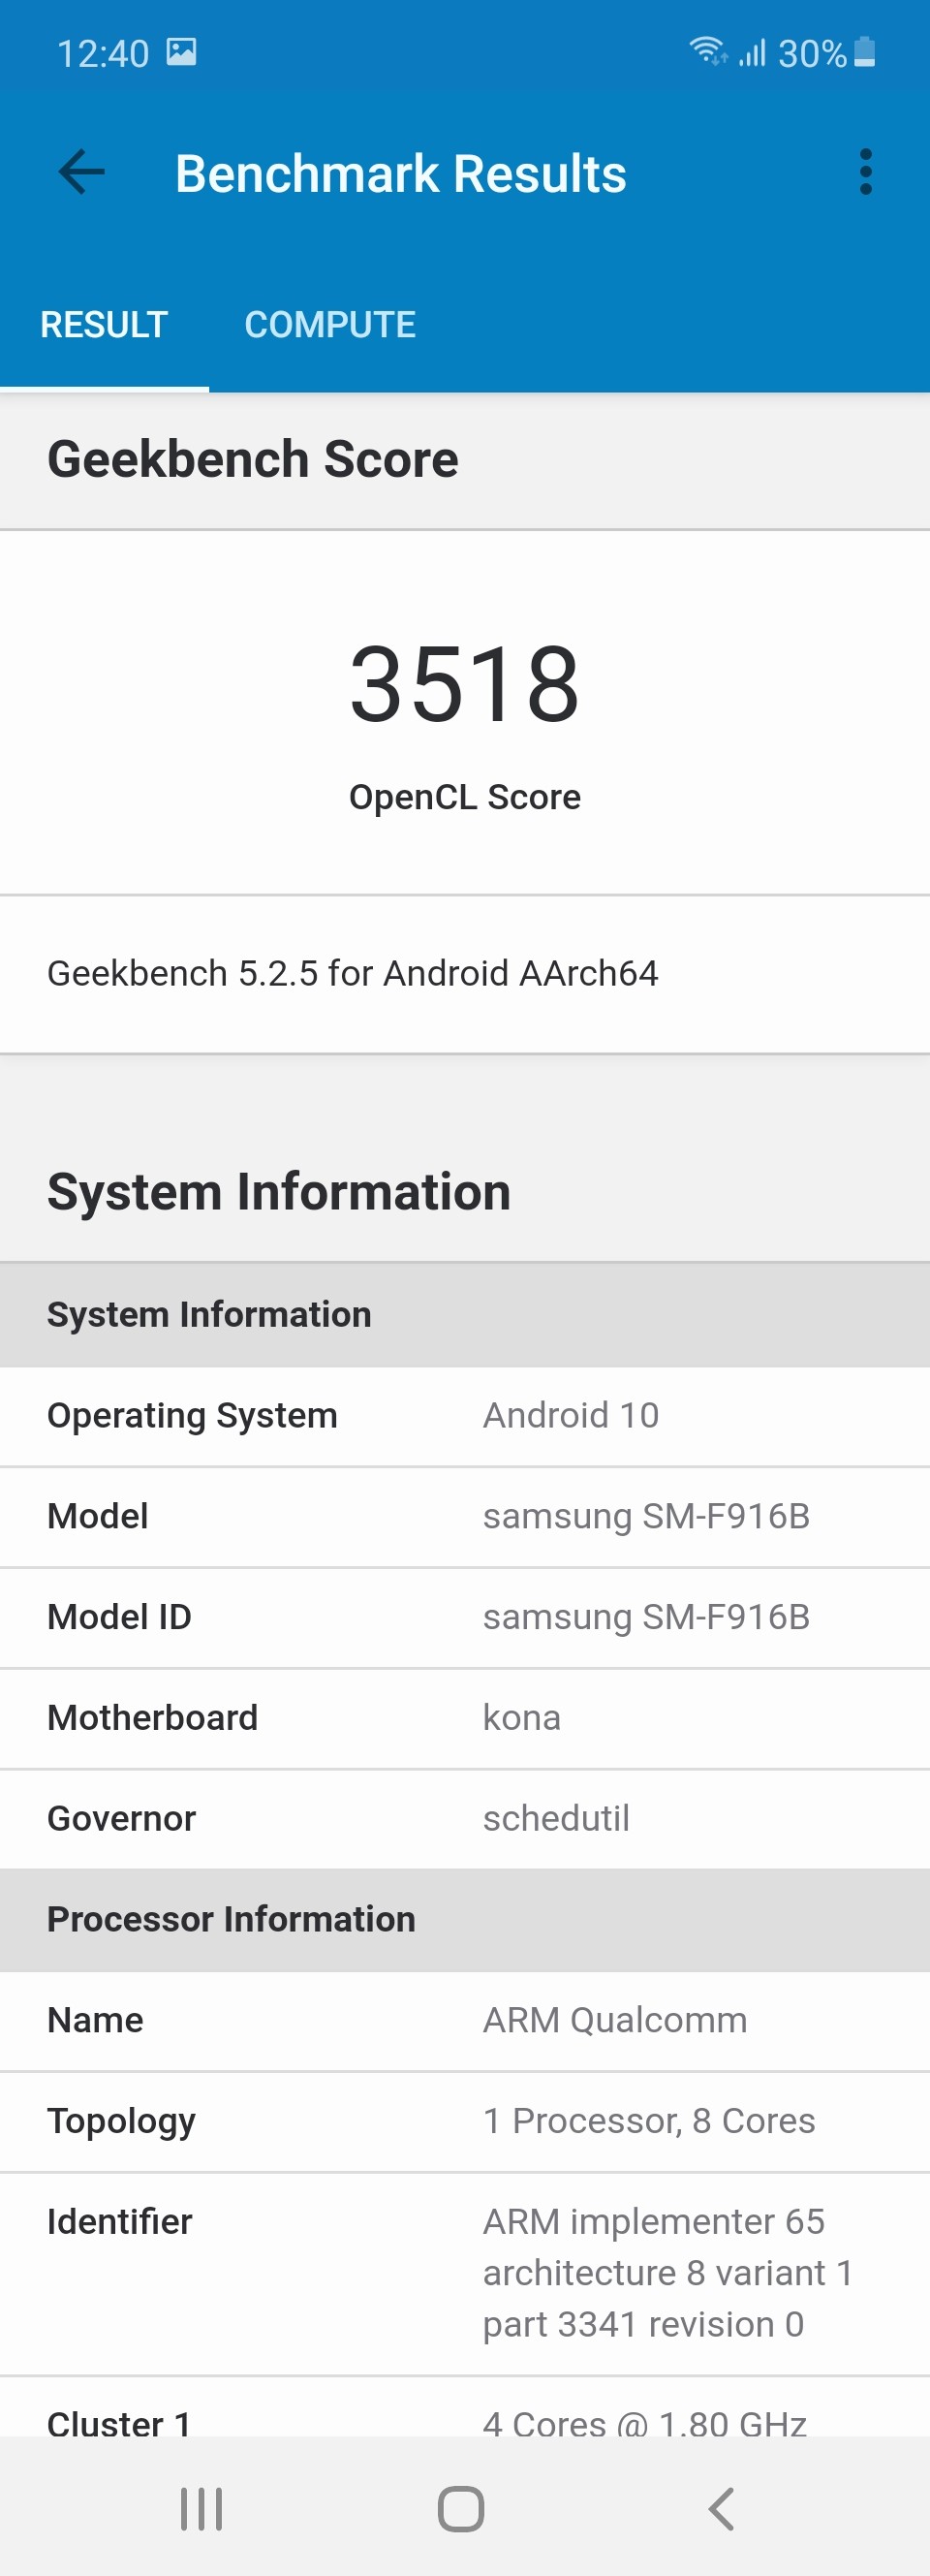Tap the Geekbench 5.2.5 version line

click(x=353, y=973)
